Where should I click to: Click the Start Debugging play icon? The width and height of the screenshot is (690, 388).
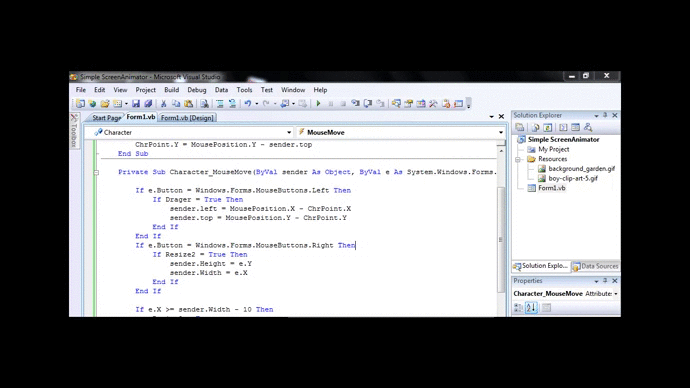tap(318, 103)
